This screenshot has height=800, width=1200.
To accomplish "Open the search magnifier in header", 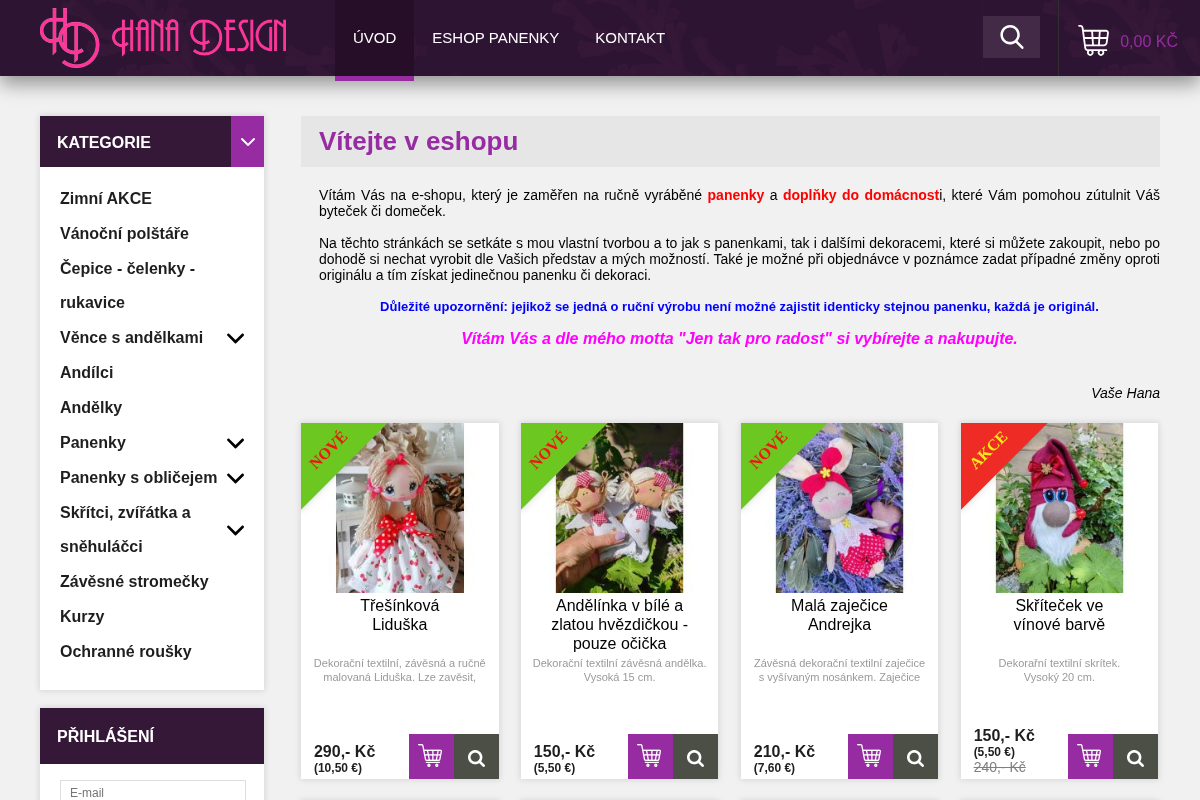I will click(1011, 37).
